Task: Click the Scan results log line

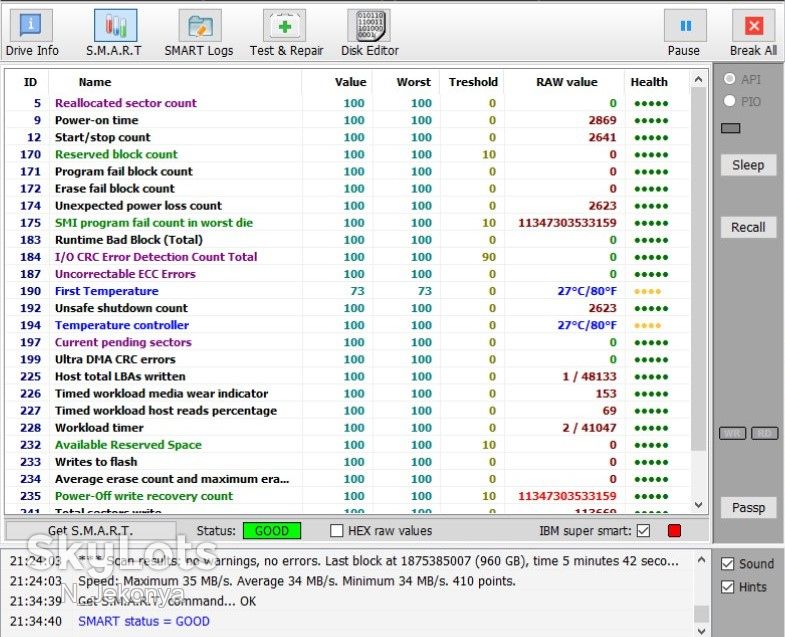Action: [x=378, y=561]
